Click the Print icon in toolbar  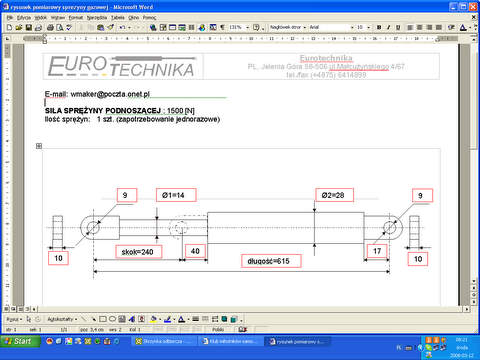[x=50, y=27]
